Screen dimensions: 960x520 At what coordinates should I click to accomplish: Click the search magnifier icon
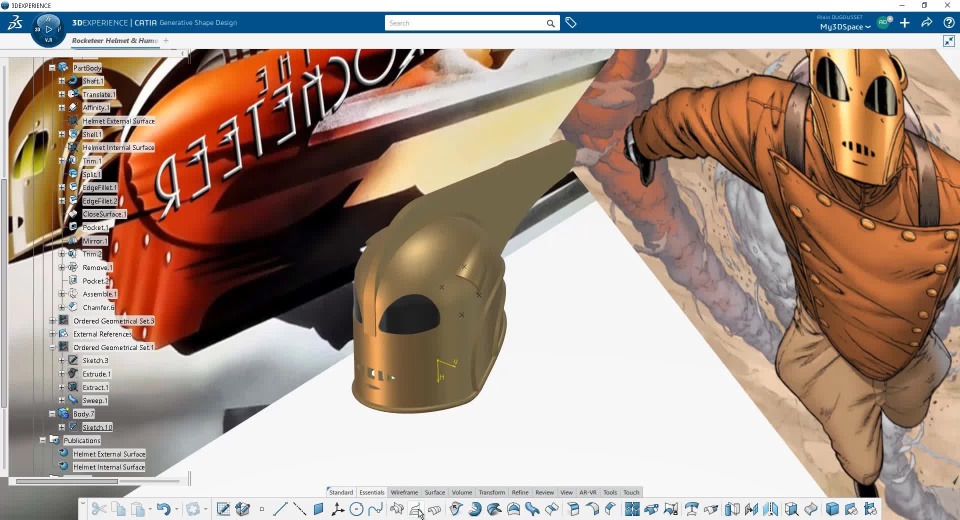(x=550, y=23)
